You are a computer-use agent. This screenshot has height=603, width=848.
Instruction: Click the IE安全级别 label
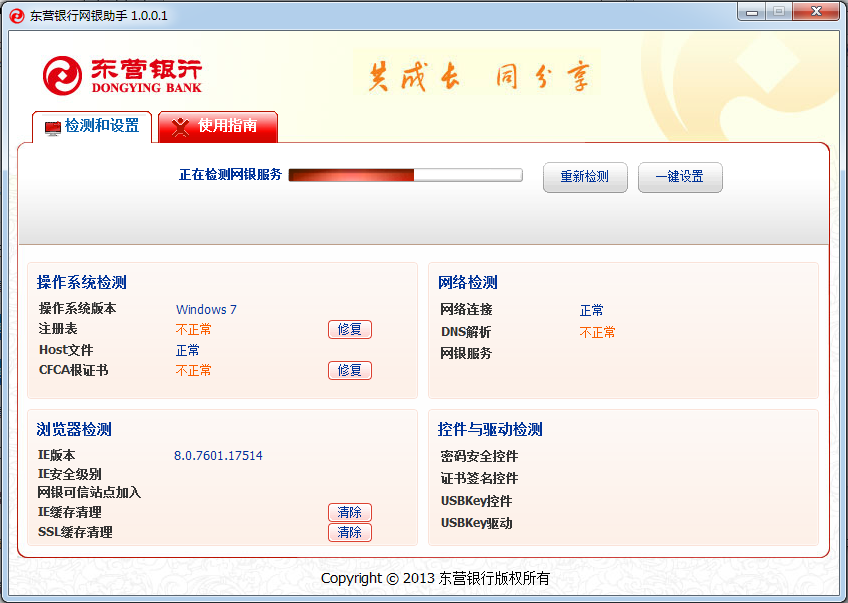[70, 474]
